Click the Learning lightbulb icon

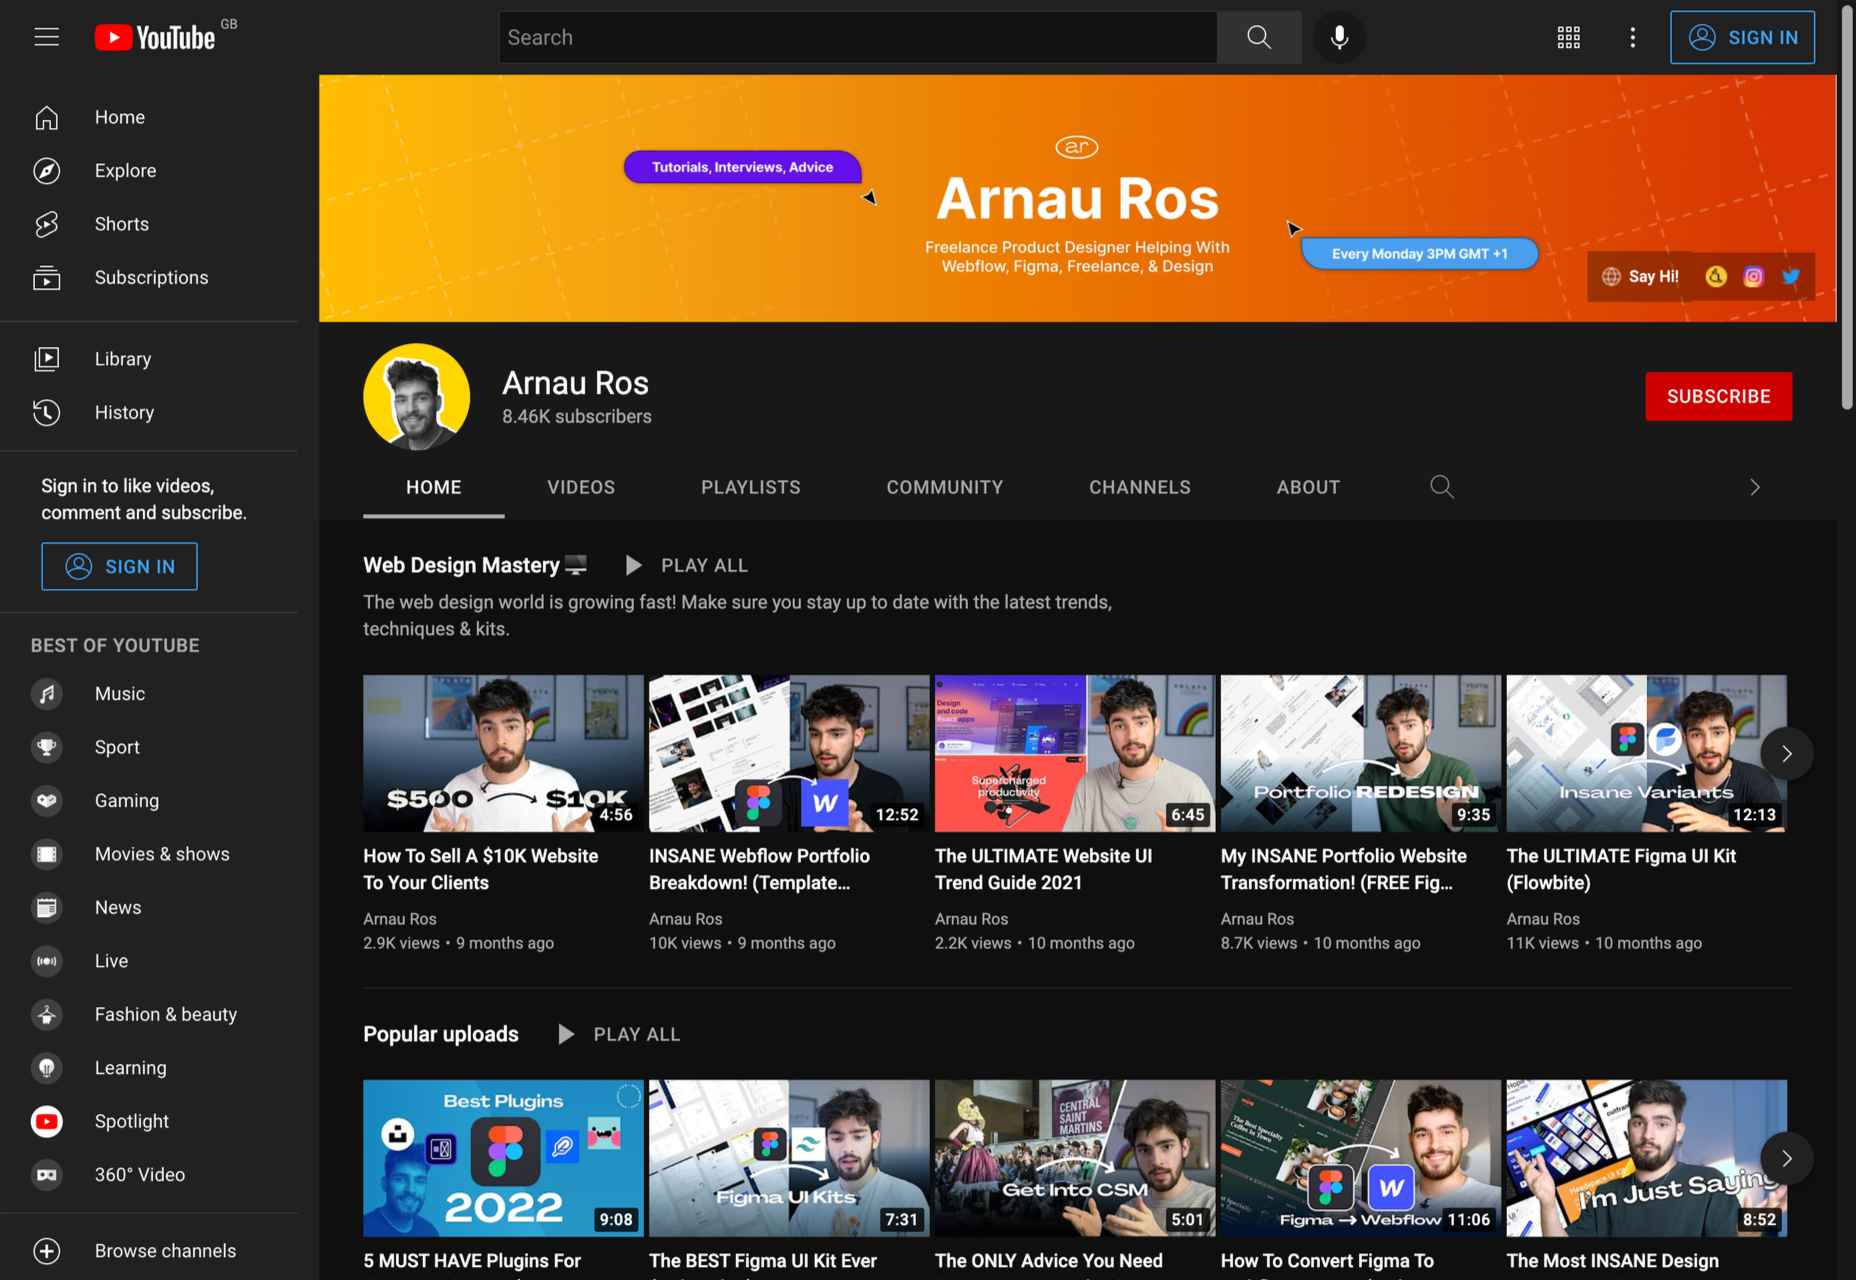pos(46,1068)
